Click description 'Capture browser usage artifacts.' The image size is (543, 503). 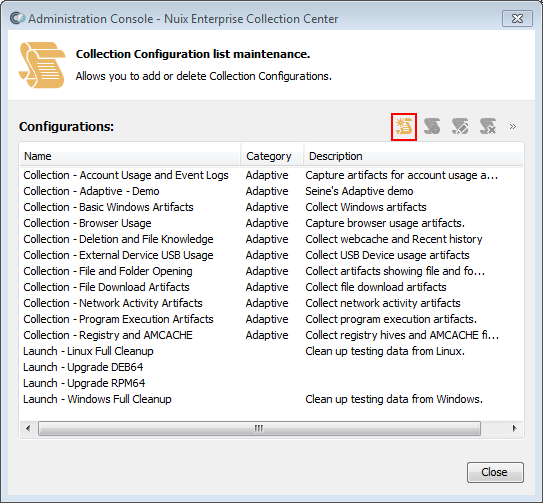385,223
